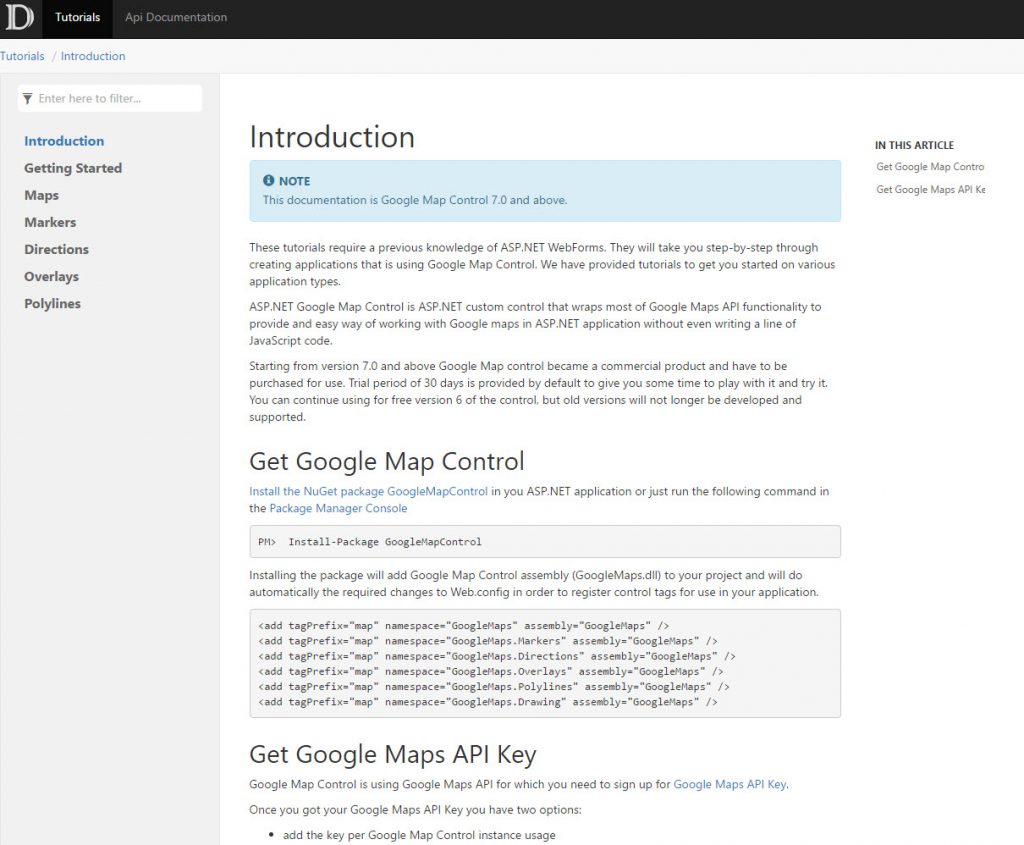Go to Markers in sidebar

pyautogui.click(x=50, y=222)
